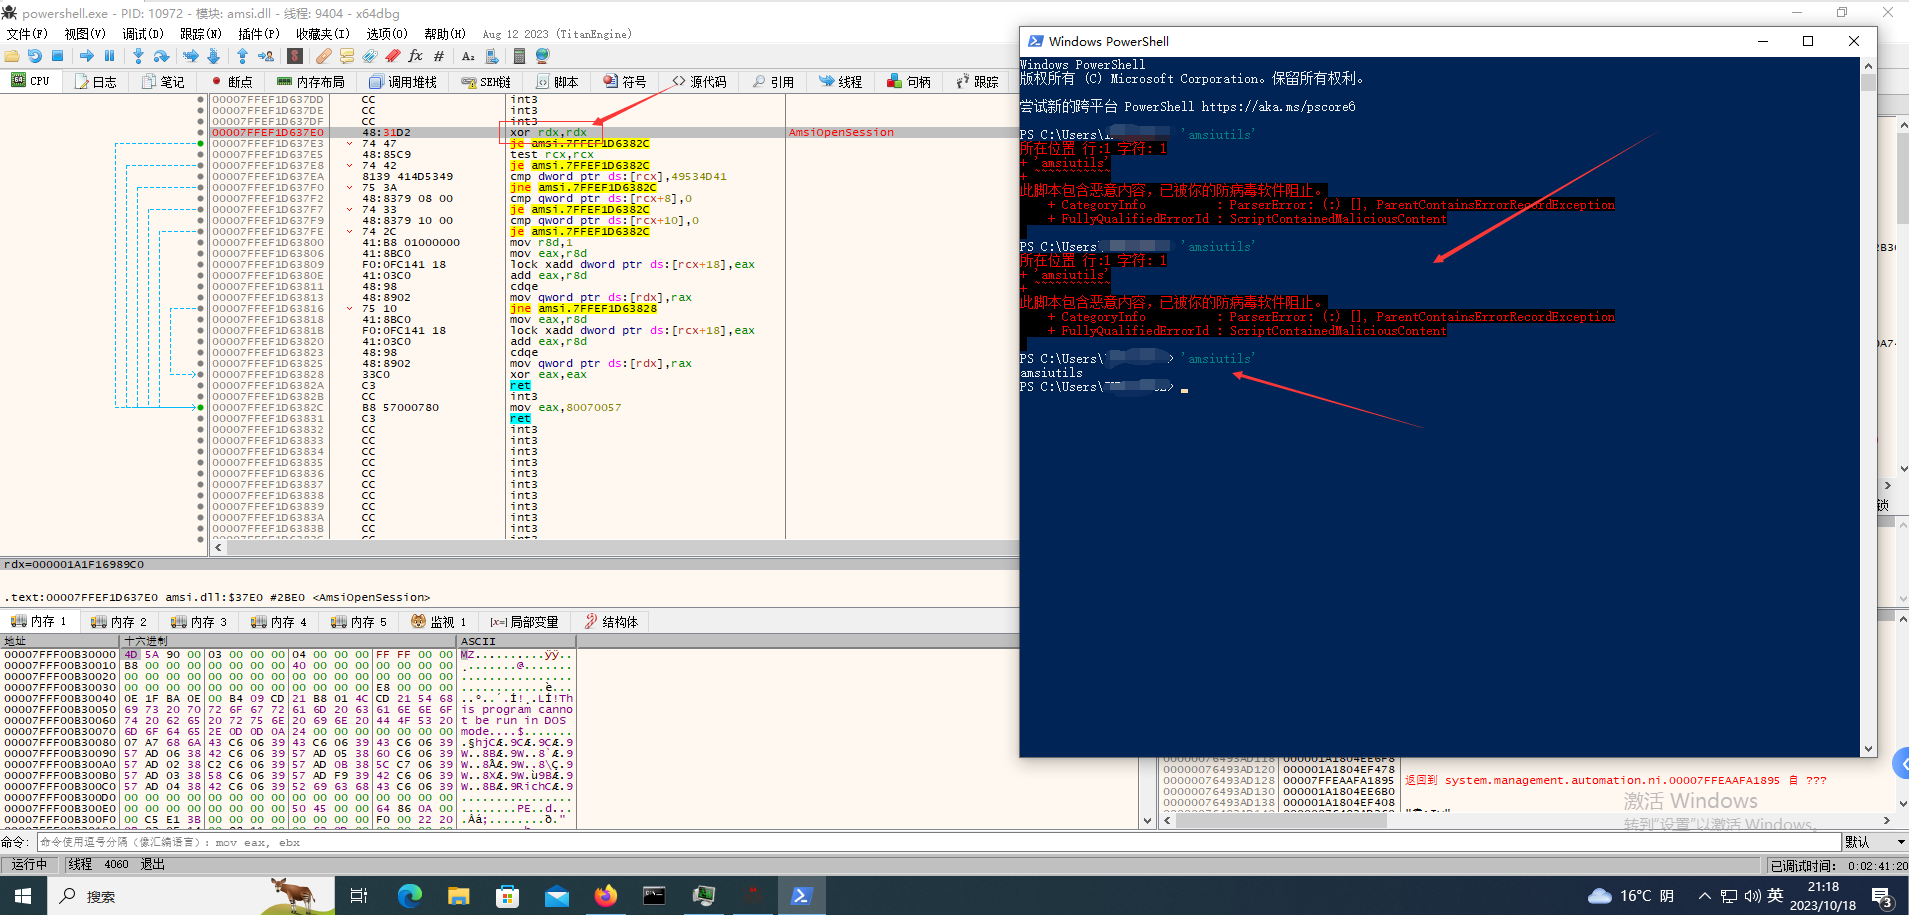Collapse the jump marker at 00007FFEF1D63816
The height and width of the screenshot is (915, 1909).
(349, 309)
